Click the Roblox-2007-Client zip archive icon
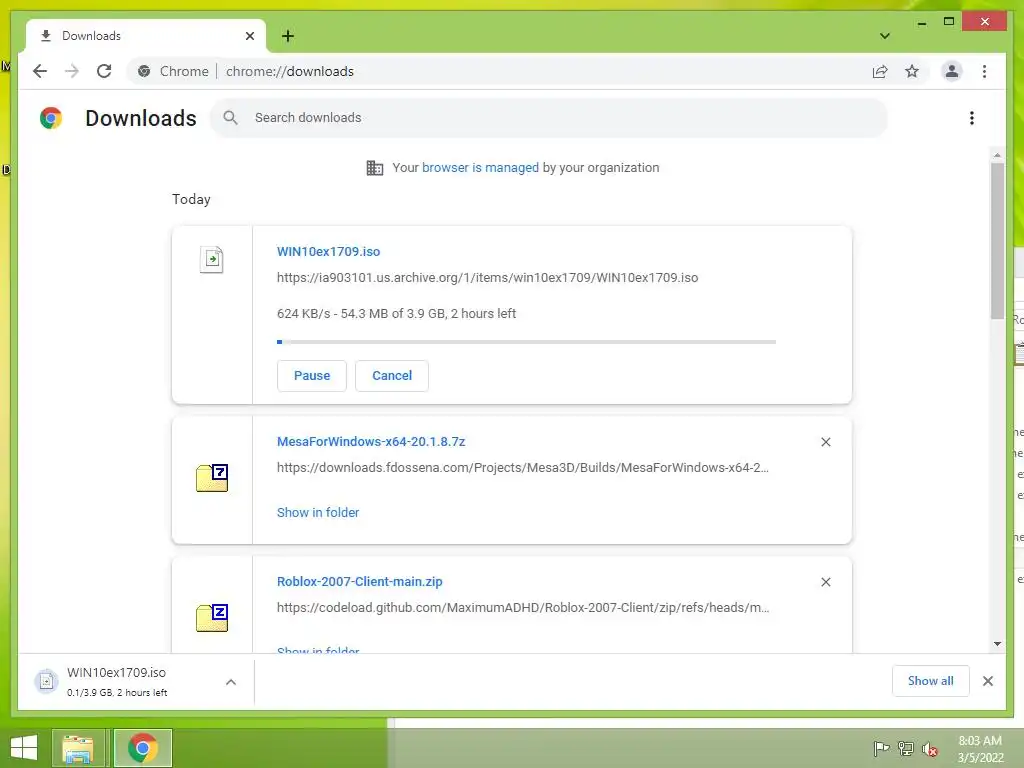 (212, 617)
